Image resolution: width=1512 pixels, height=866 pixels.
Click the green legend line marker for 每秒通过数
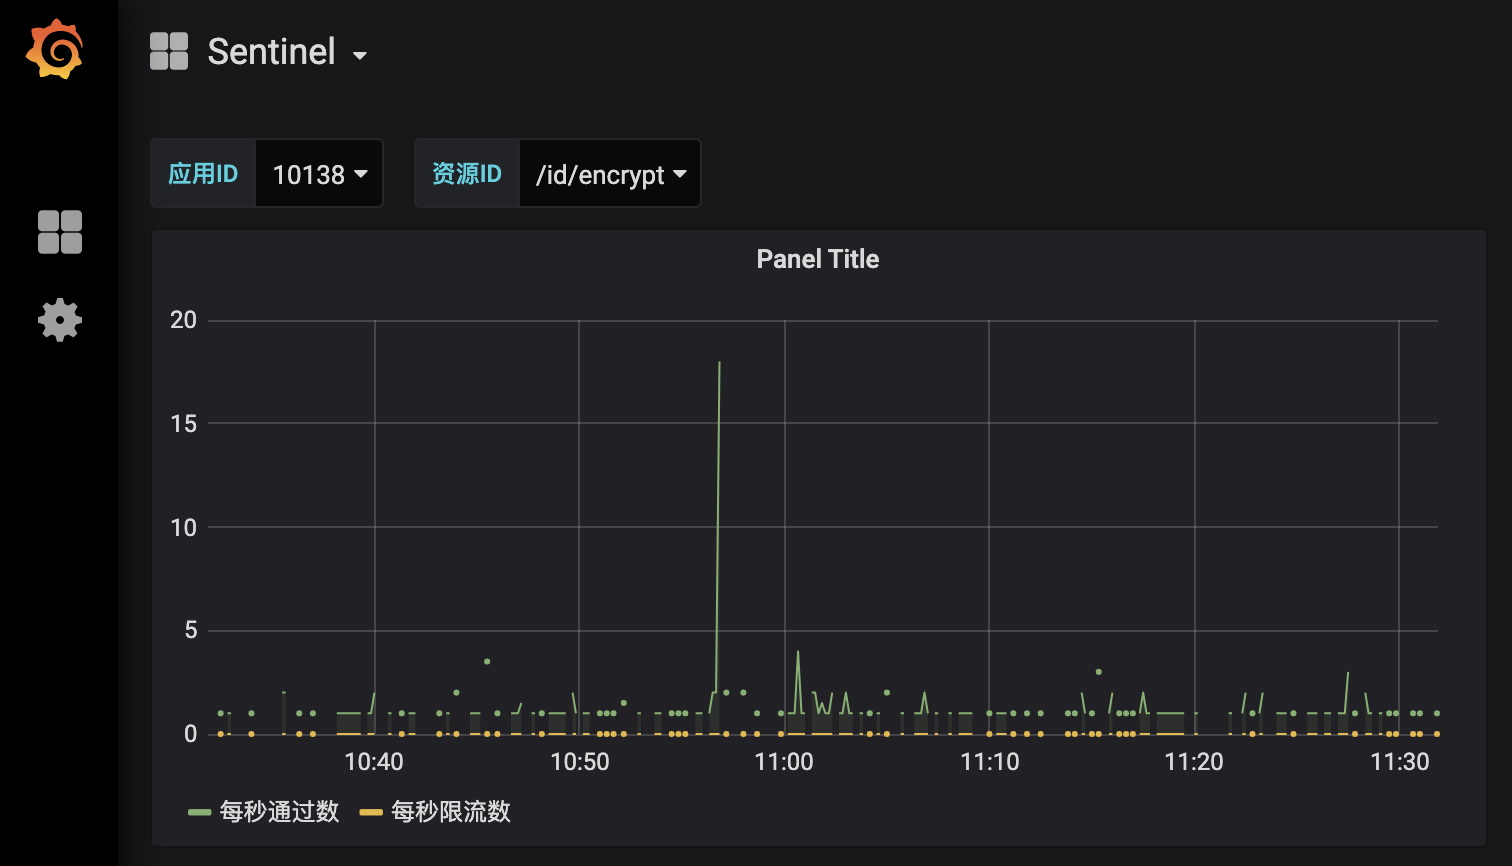[x=198, y=811]
